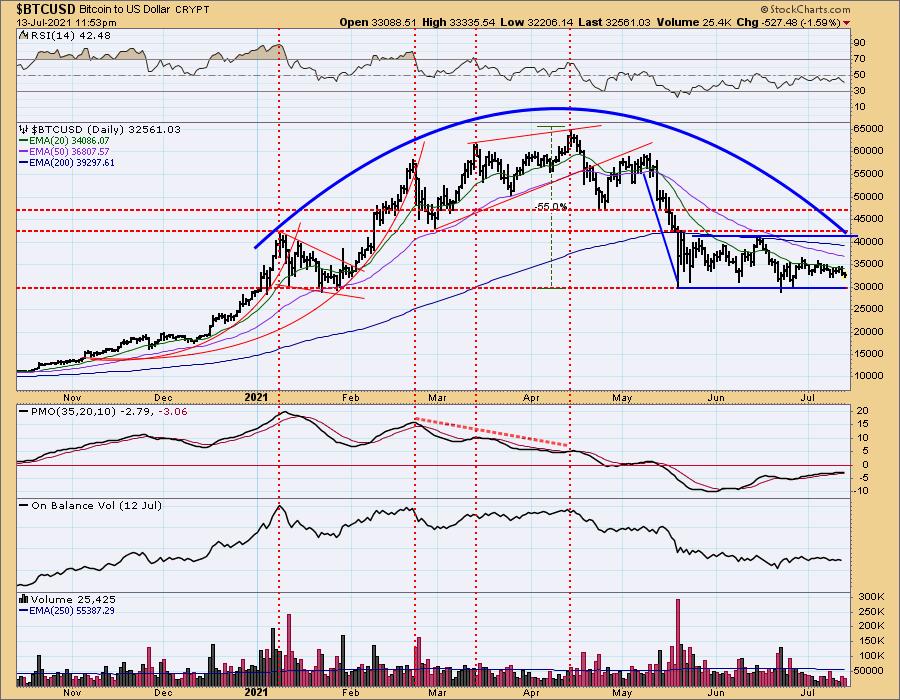Click the bar chart icon beside the $BTCUSD (Daily) legend
Screen dimensions: 900x700
(24, 129)
